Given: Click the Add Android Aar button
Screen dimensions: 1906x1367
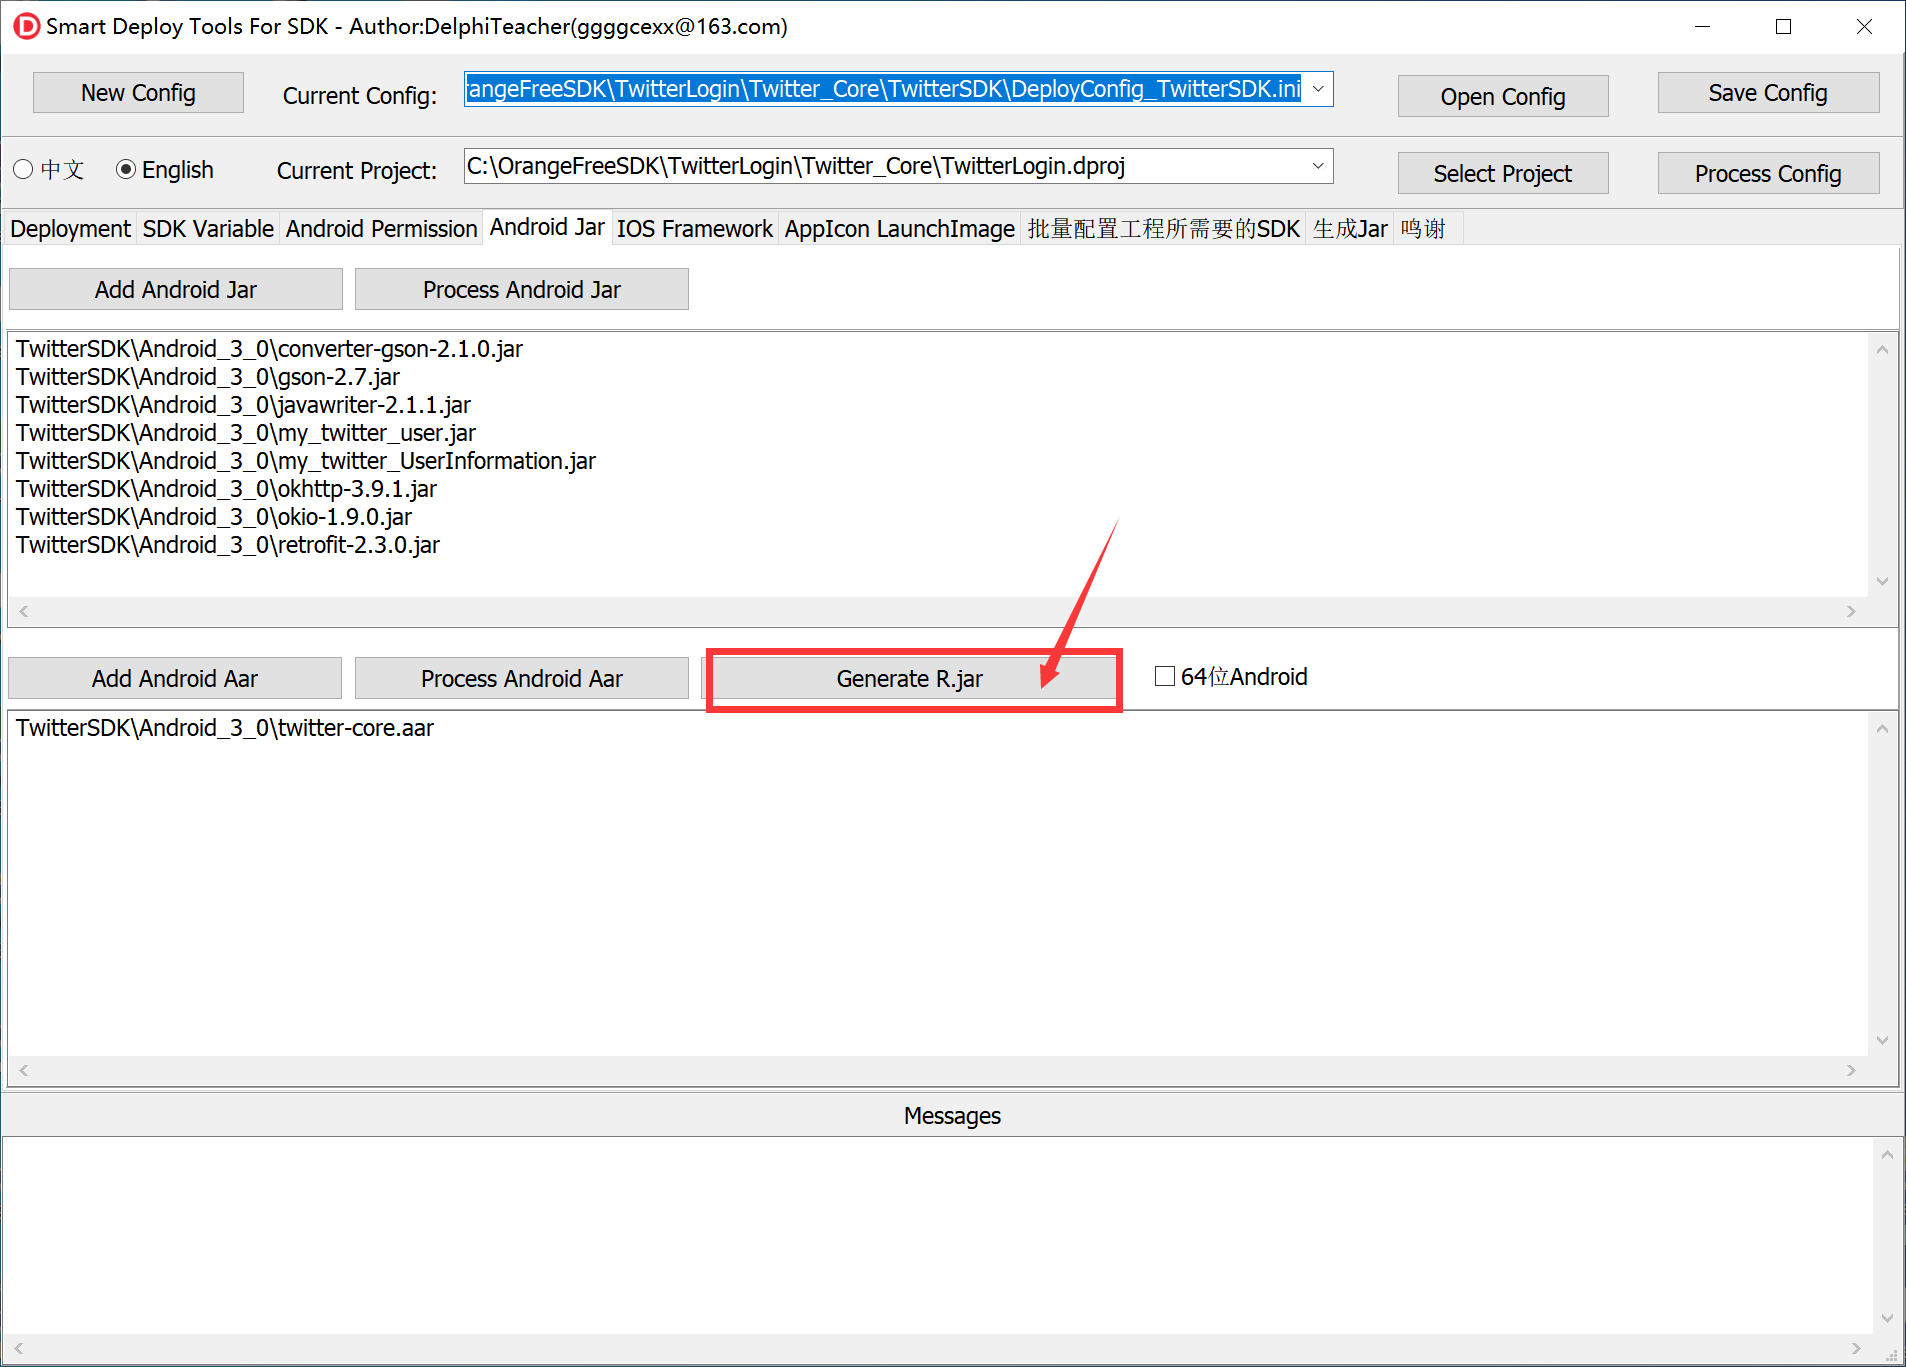Looking at the screenshot, I should (175, 679).
